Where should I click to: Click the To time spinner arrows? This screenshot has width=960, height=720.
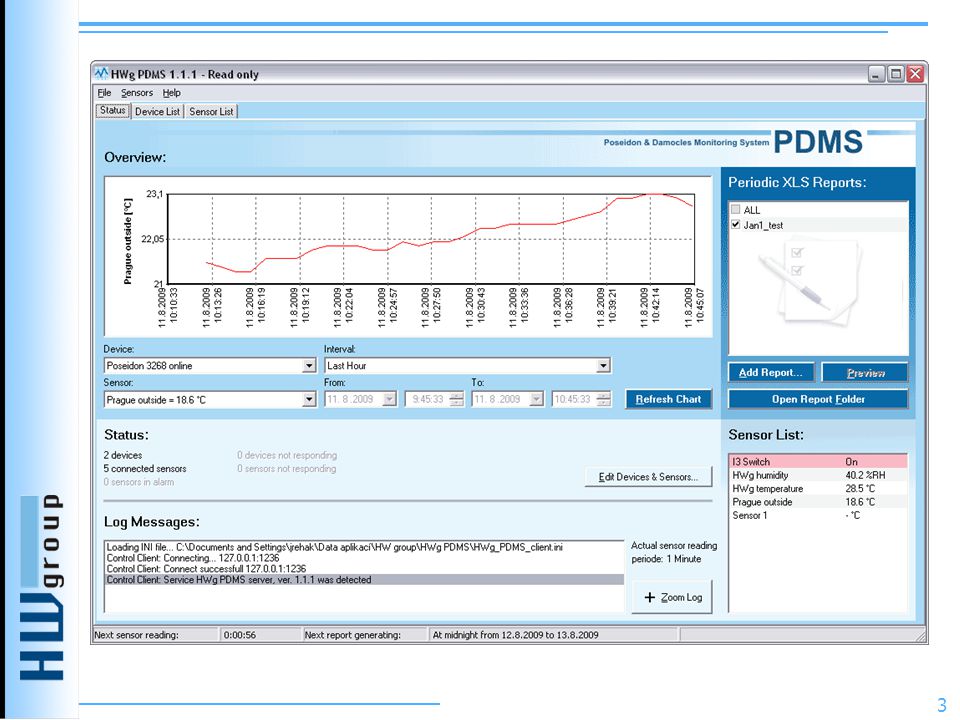(603, 399)
